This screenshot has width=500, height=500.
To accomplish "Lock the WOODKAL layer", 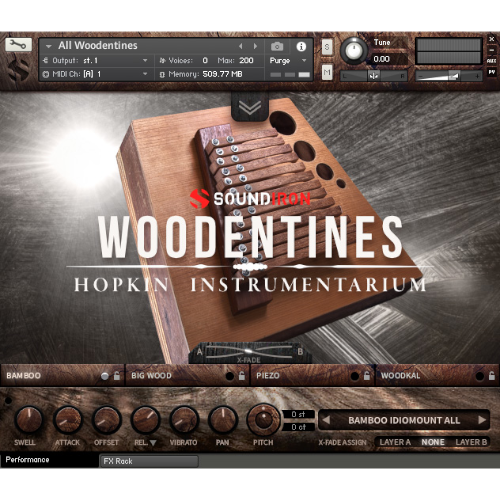I will point(492,376).
